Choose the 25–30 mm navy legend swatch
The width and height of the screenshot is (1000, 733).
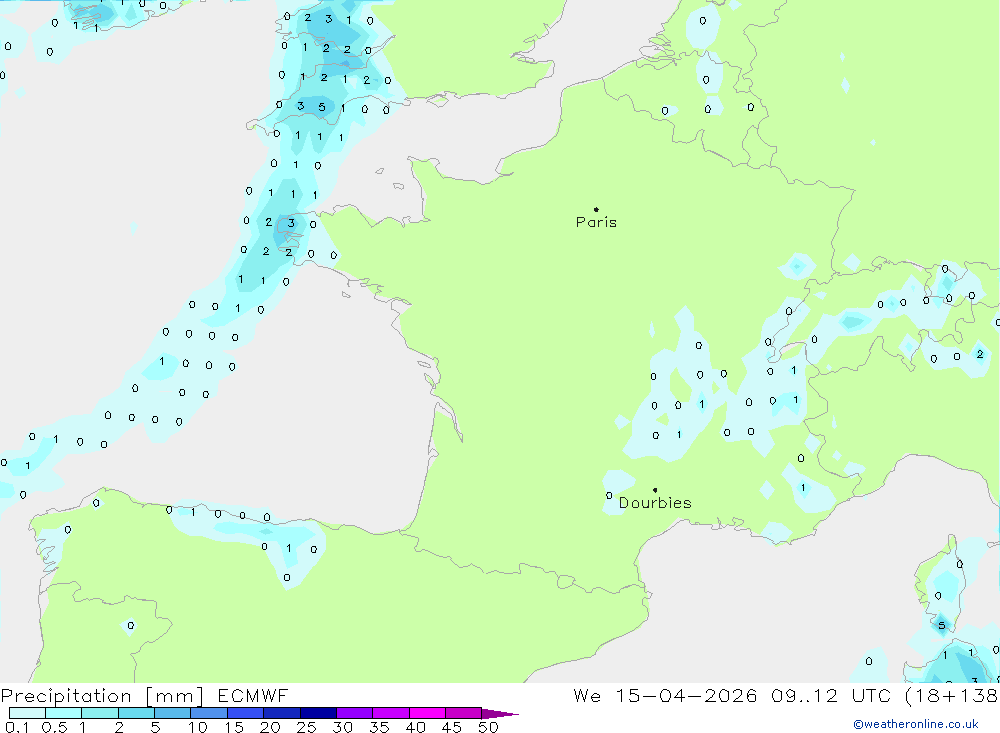click(318, 713)
